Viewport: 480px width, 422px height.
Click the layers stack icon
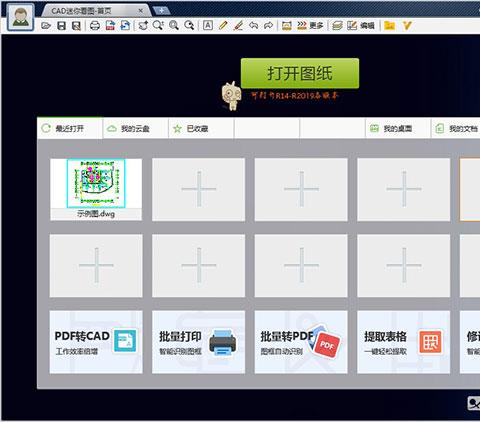337,26
